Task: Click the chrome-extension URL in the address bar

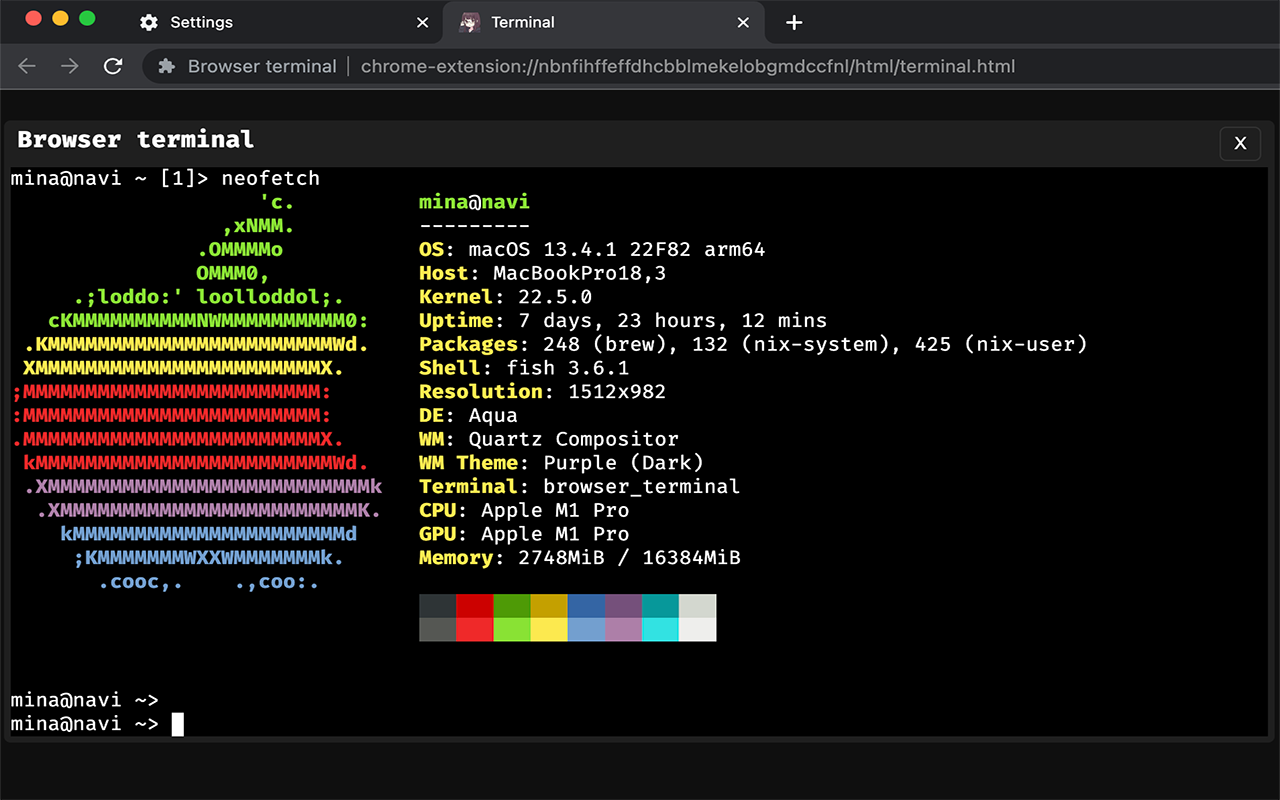Action: 688,66
